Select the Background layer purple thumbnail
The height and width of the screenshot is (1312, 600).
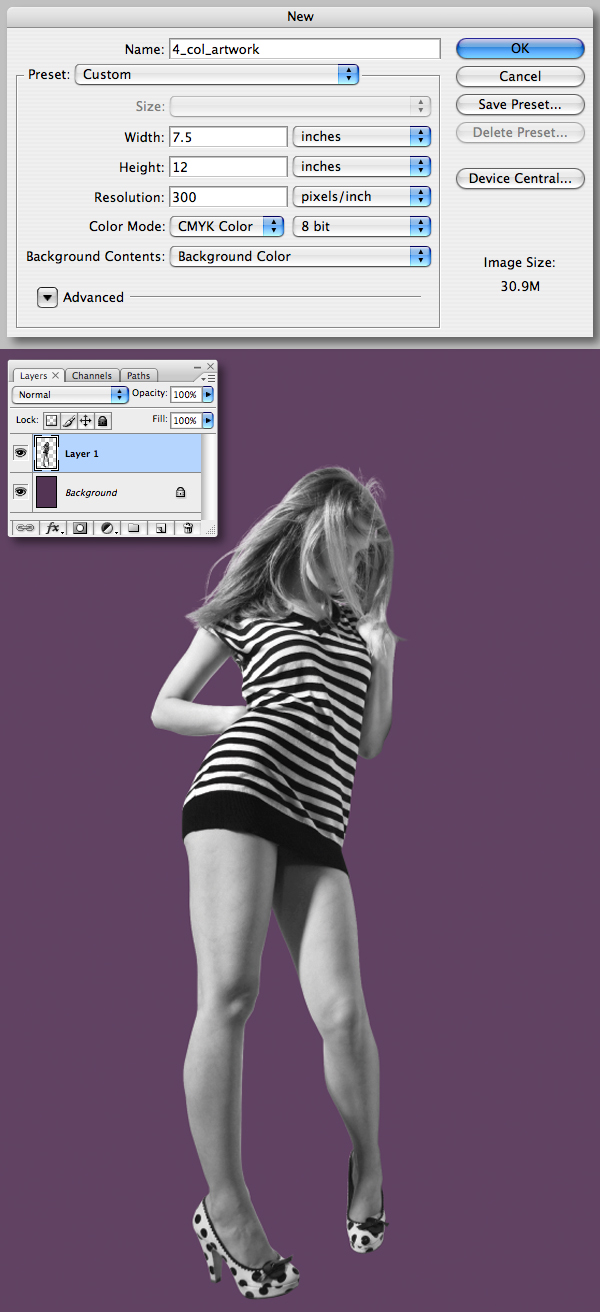(x=47, y=492)
